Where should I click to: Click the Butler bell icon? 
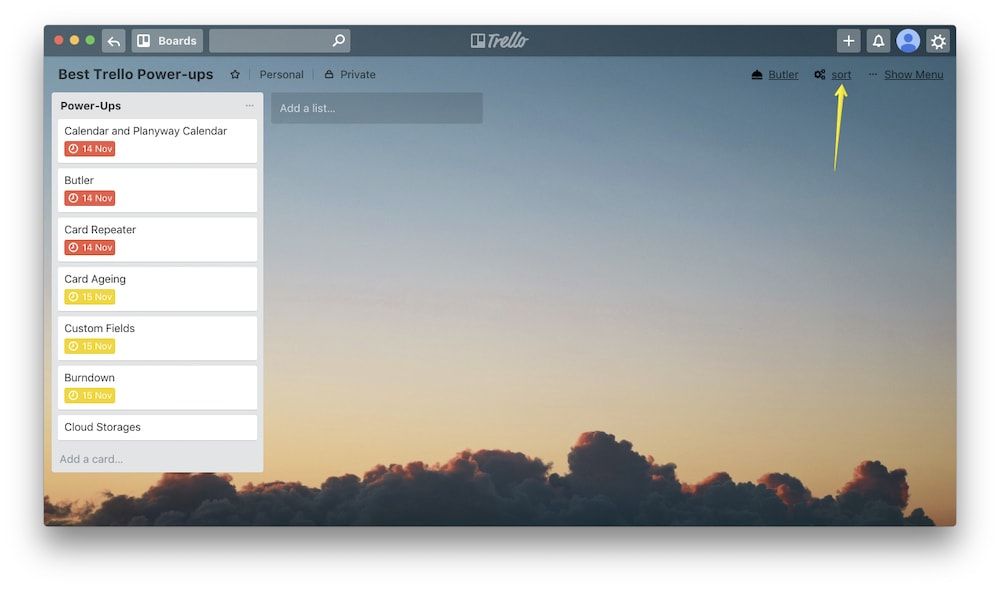pyautogui.click(x=757, y=75)
